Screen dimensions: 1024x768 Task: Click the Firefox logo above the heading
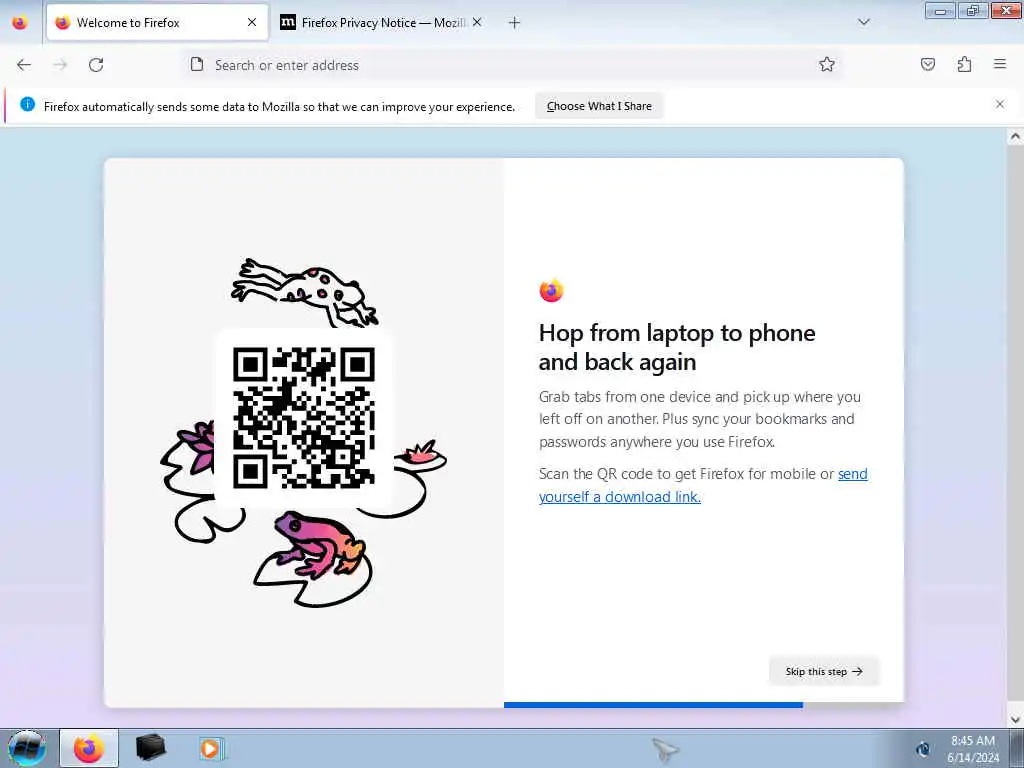[x=551, y=290]
